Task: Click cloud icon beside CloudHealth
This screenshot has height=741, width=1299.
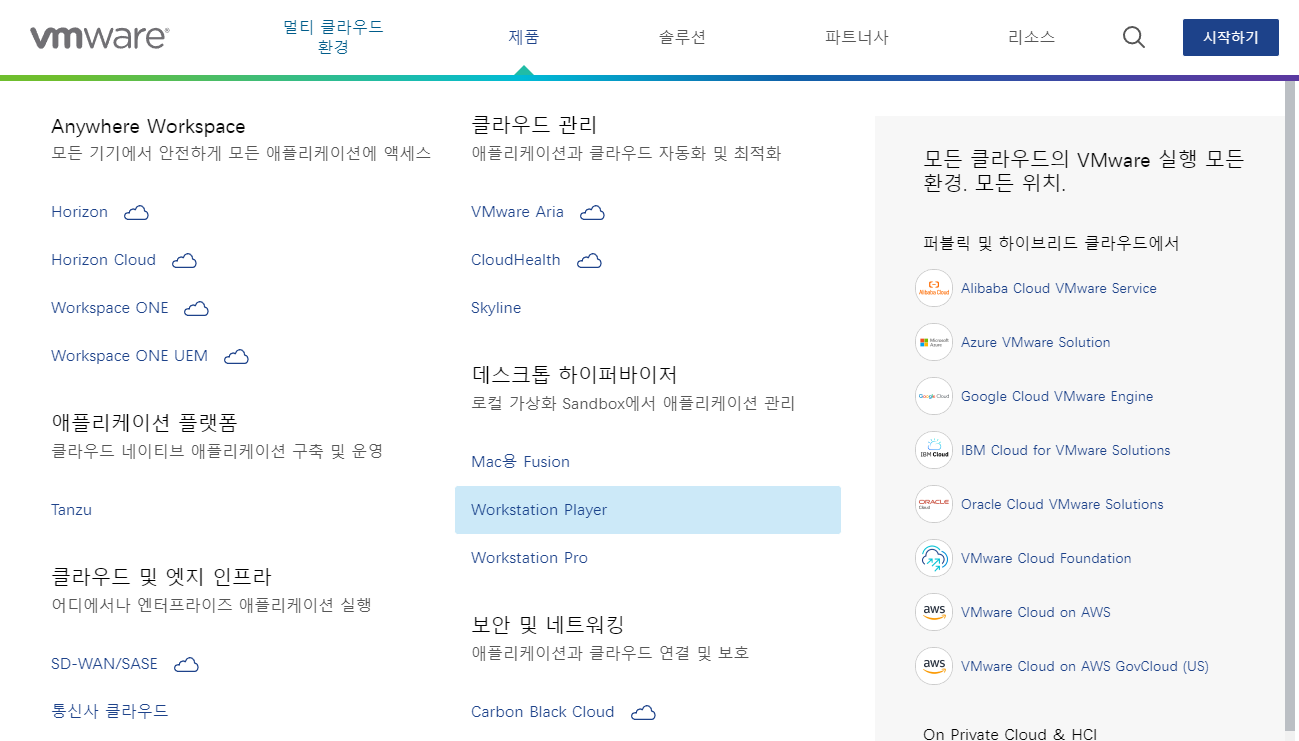Action: (x=589, y=260)
